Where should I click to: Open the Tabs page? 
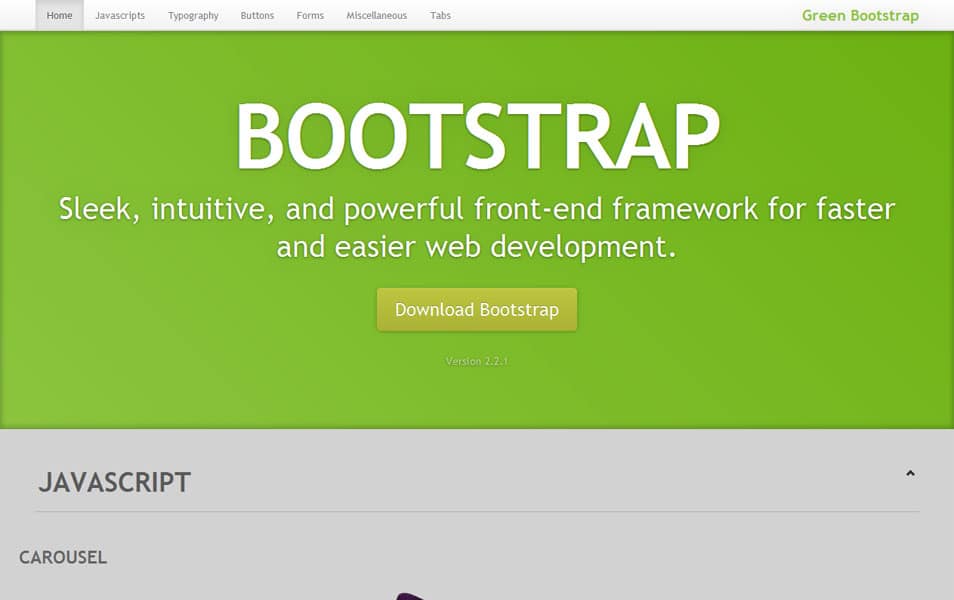440,15
